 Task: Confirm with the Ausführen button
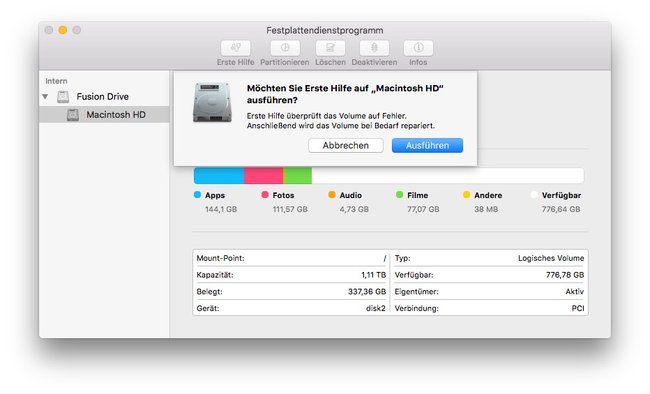click(427, 146)
